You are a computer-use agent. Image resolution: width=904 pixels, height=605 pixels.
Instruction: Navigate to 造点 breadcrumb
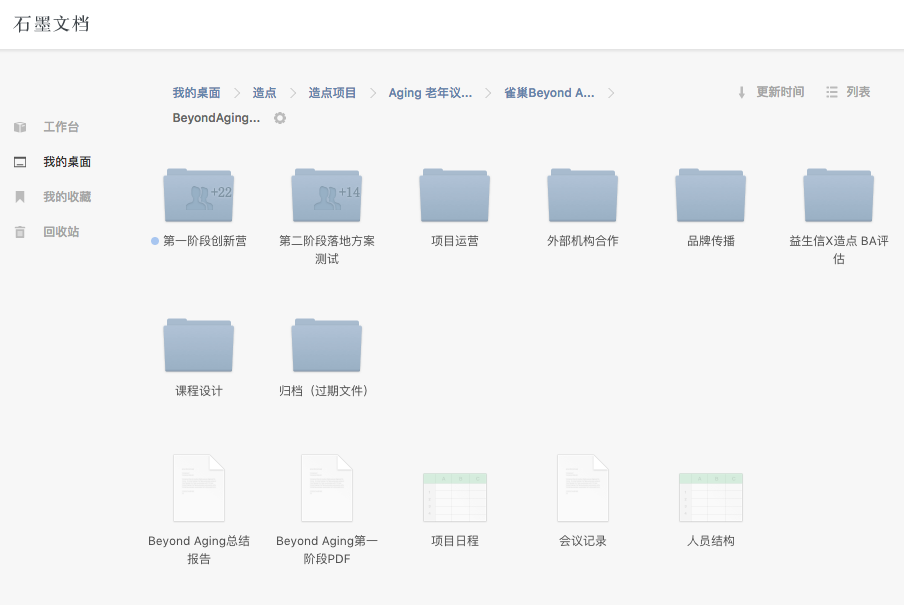coord(264,93)
